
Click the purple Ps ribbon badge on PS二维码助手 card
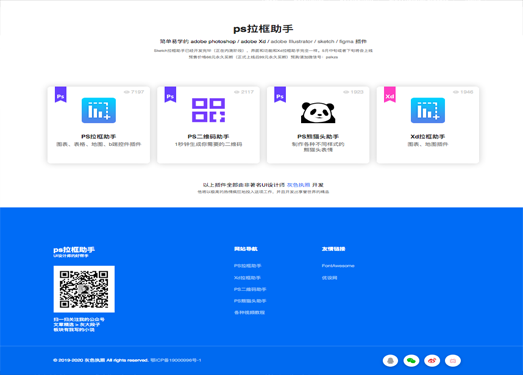pyautogui.click(x=170, y=94)
